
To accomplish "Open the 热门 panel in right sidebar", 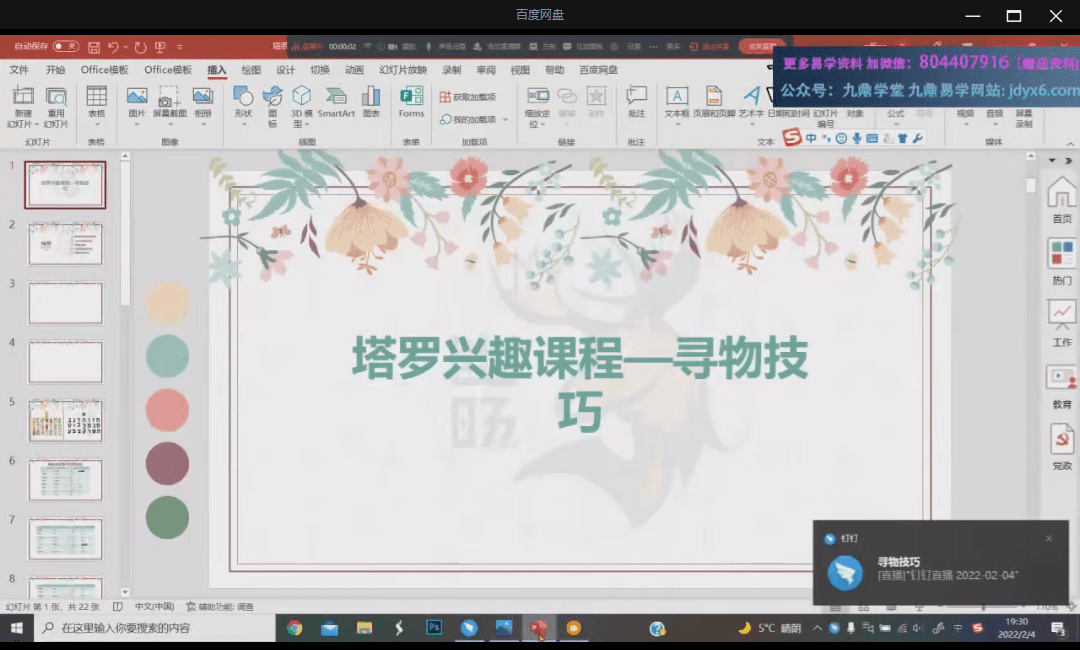I will click(x=1061, y=260).
